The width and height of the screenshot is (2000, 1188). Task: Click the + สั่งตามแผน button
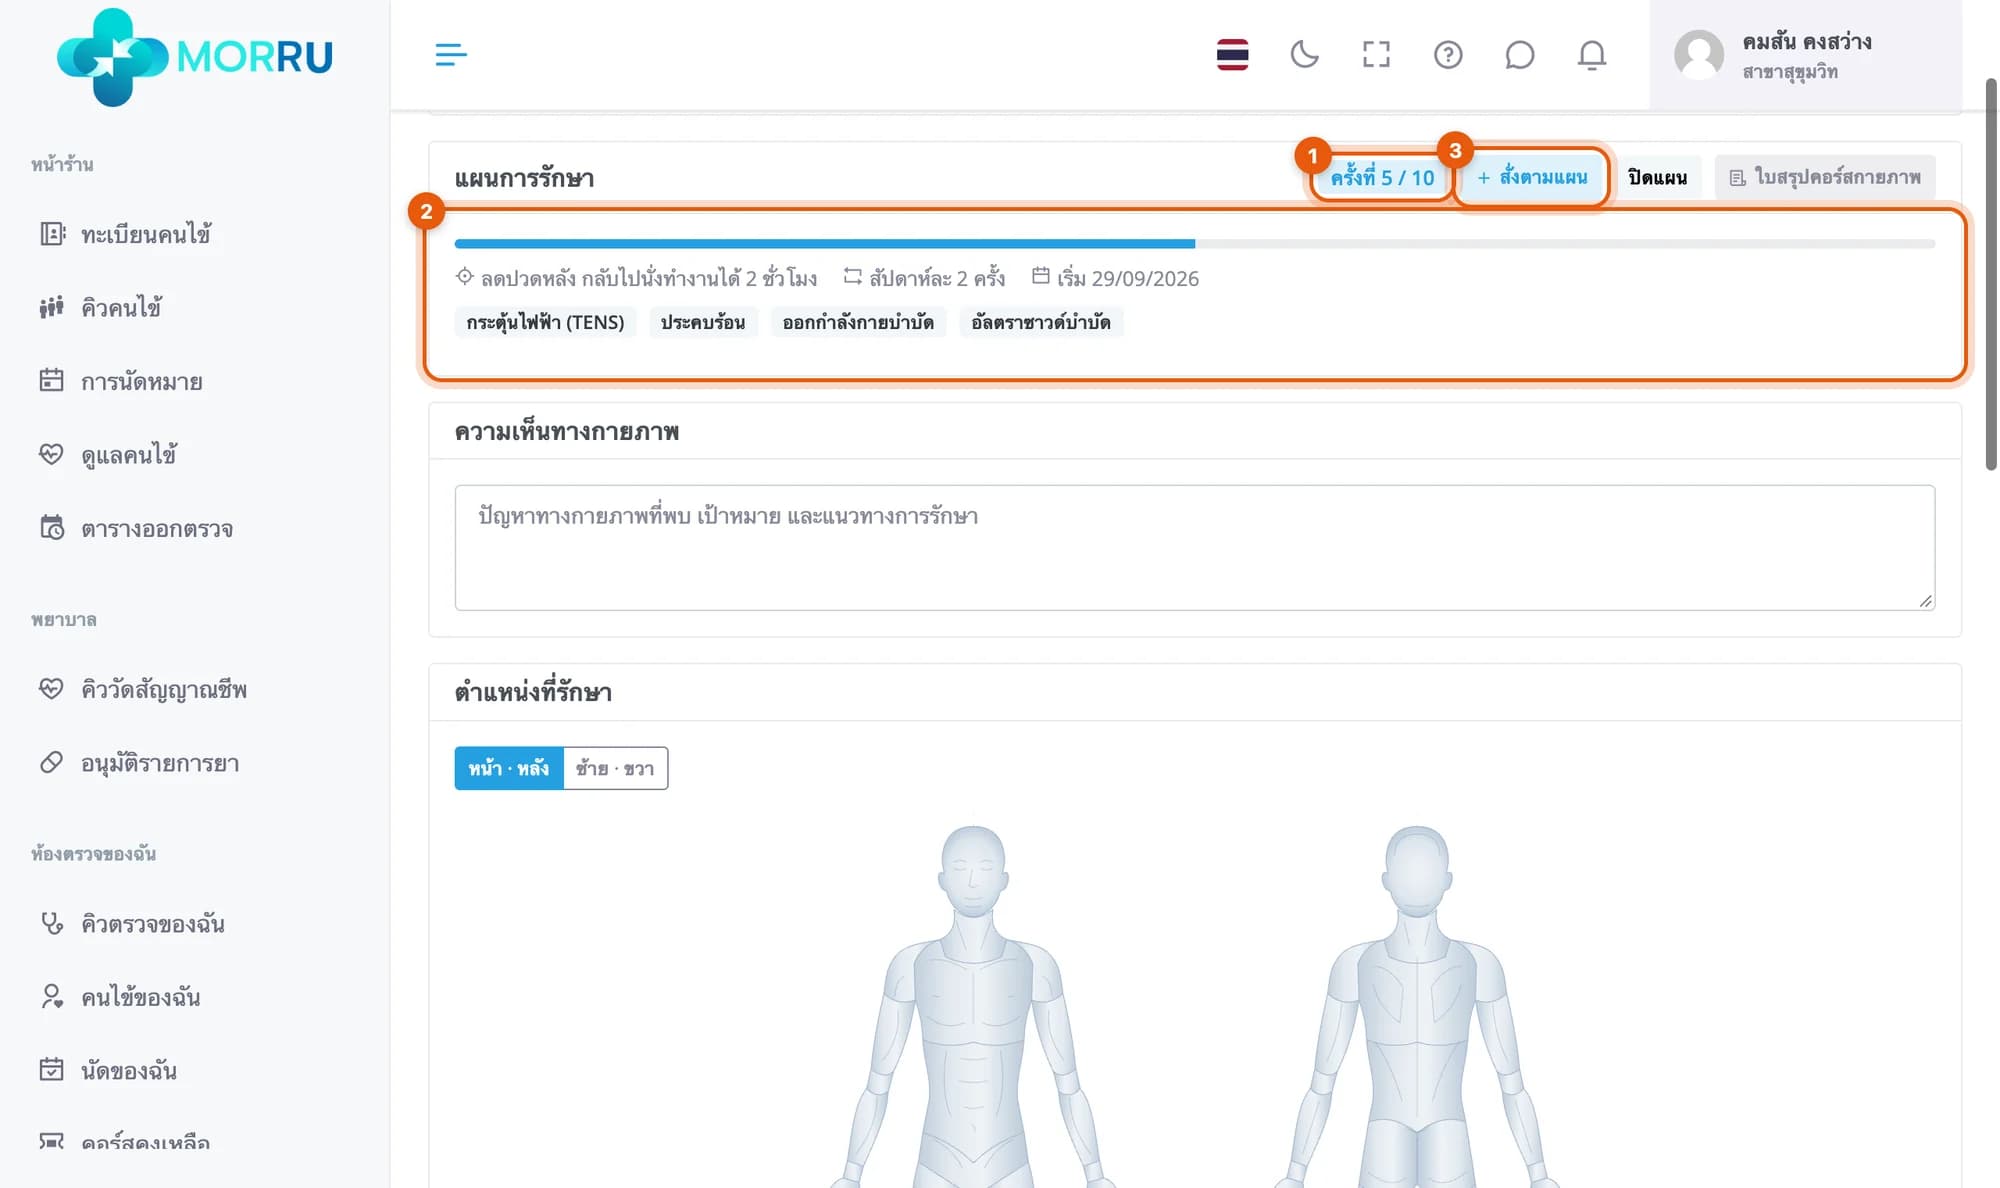click(1531, 177)
